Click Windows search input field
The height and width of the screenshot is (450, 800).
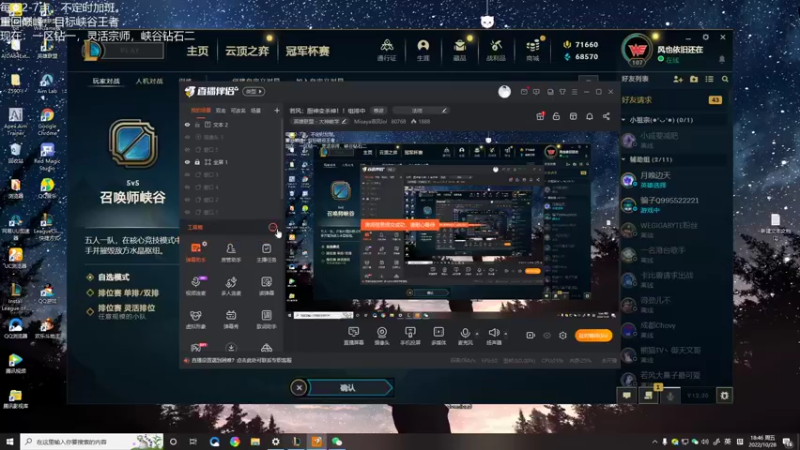tap(92, 442)
